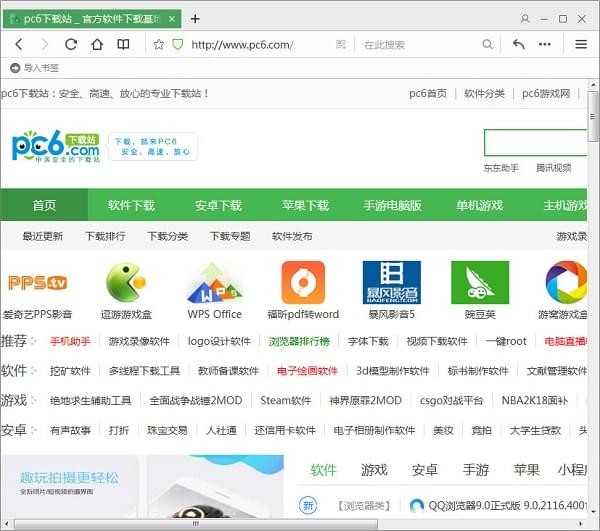Focus the 在此搜索 browser search box
The height and width of the screenshot is (531, 600).
419,45
